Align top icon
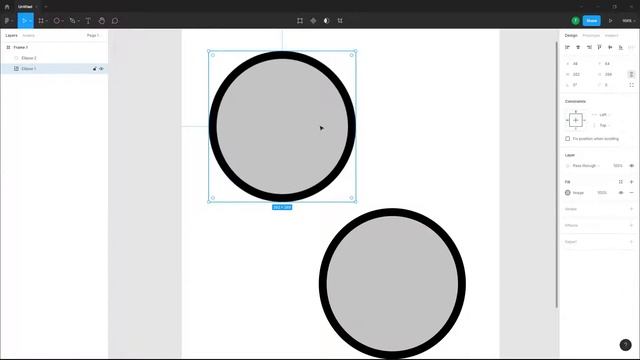 point(600,47)
